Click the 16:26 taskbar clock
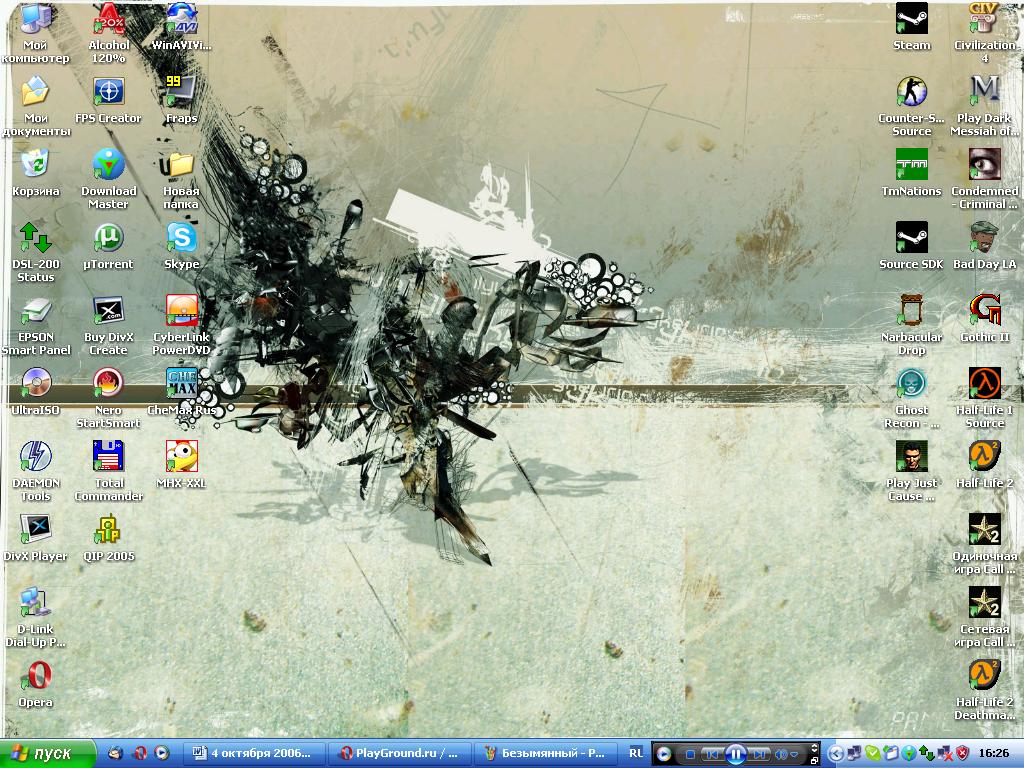The width and height of the screenshot is (1024, 768). pos(993,754)
